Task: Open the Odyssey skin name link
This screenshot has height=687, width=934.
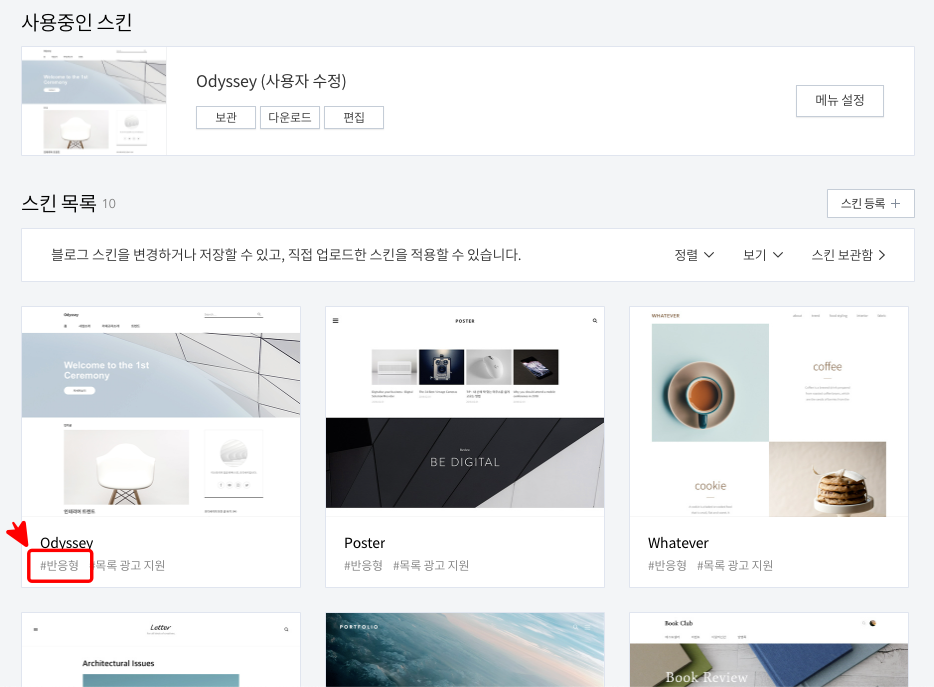Action: tap(65, 542)
